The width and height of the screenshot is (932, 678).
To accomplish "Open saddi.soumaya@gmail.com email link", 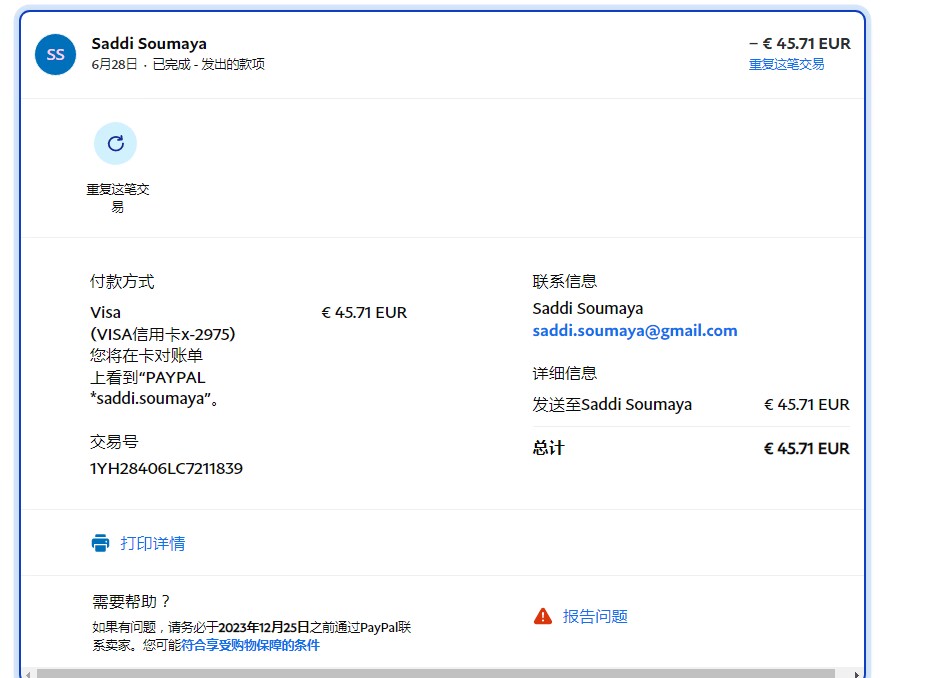I will point(634,330).
